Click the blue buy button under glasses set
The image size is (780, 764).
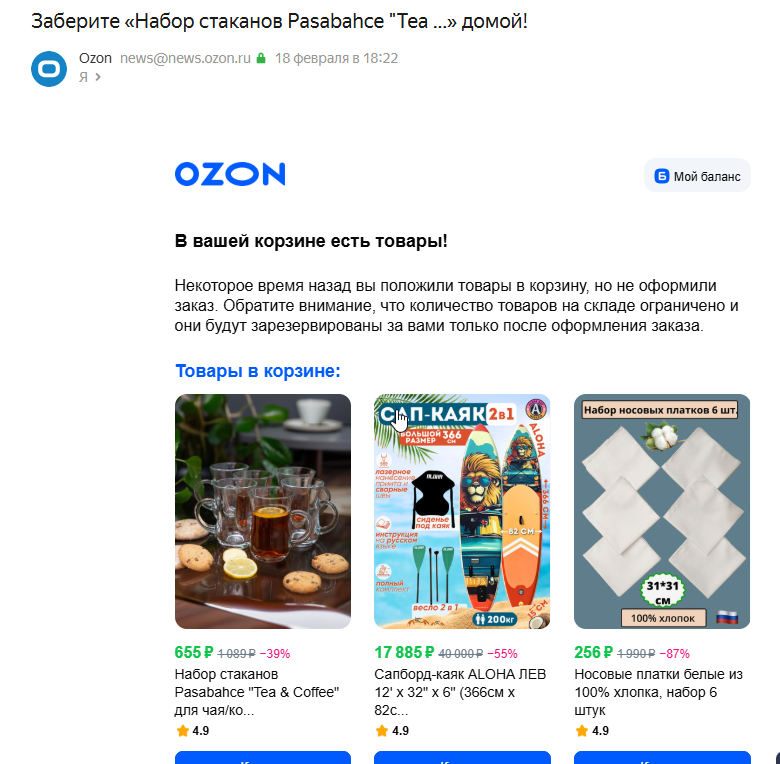click(263, 758)
